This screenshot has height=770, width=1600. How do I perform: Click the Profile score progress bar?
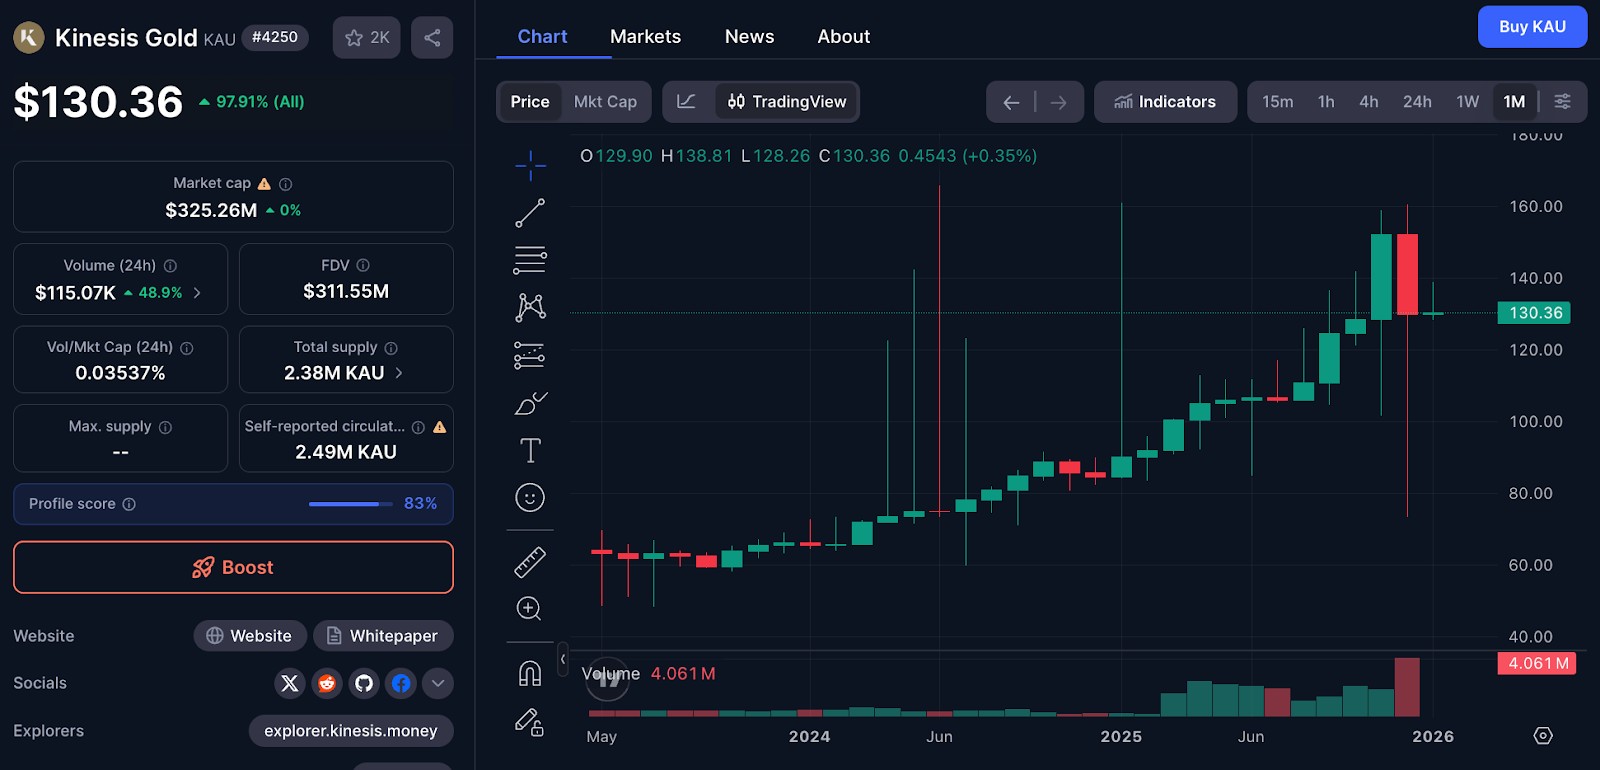click(x=351, y=504)
